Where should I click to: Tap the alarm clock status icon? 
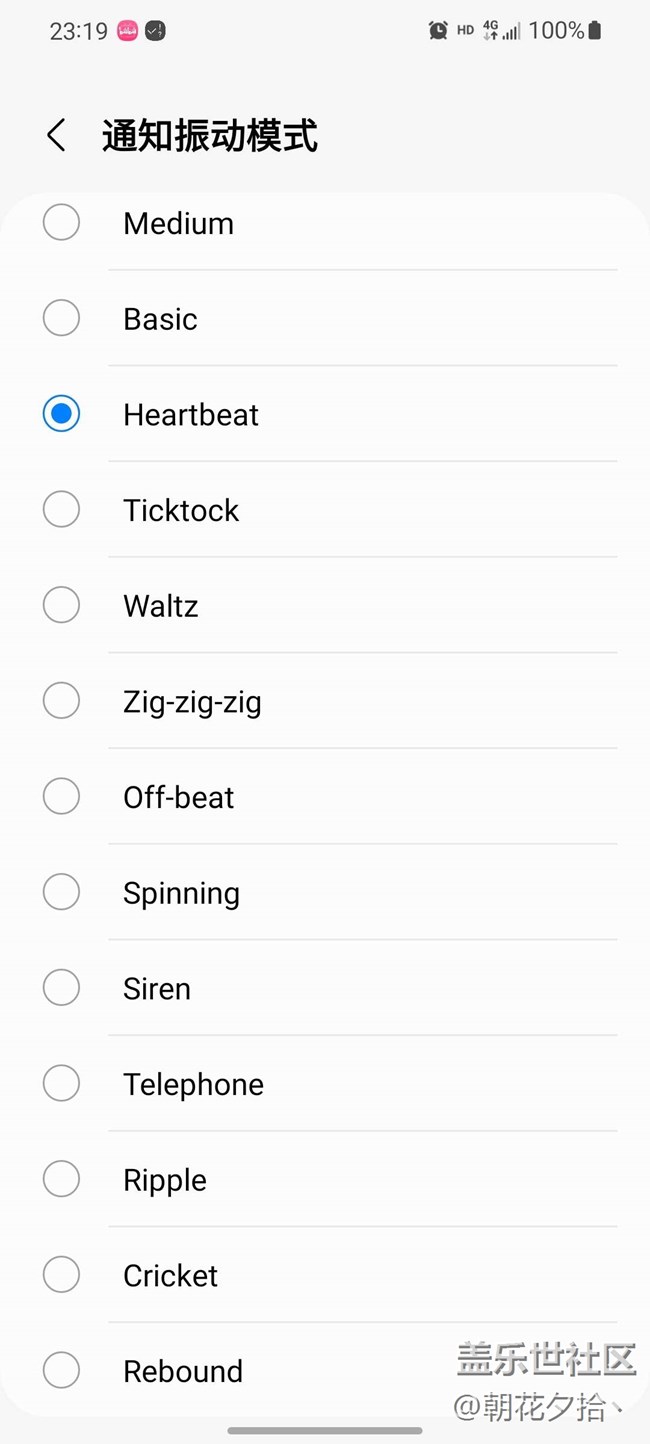[x=438, y=31]
